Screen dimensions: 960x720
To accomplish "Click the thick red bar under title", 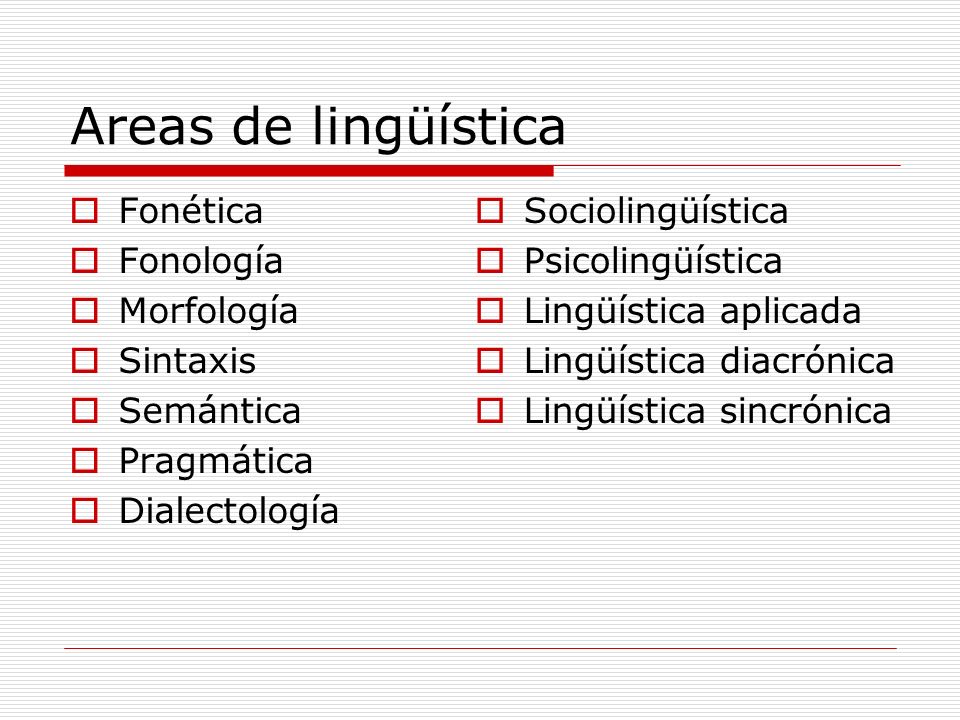I will pyautogui.click(x=309, y=171).
